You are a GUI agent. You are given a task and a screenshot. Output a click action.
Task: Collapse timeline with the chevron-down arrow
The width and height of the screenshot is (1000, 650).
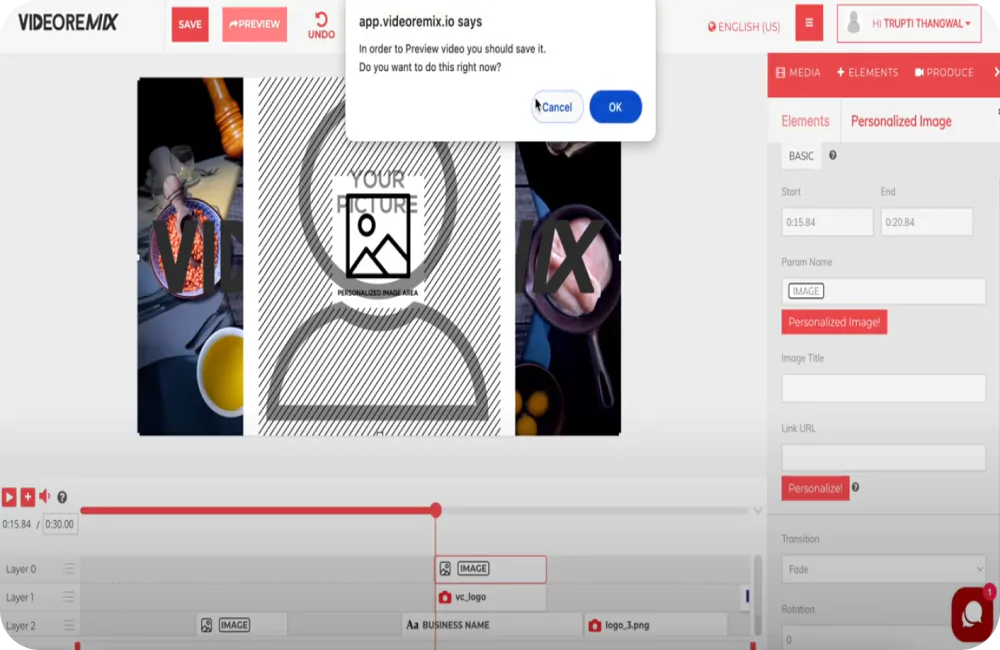pos(758,511)
